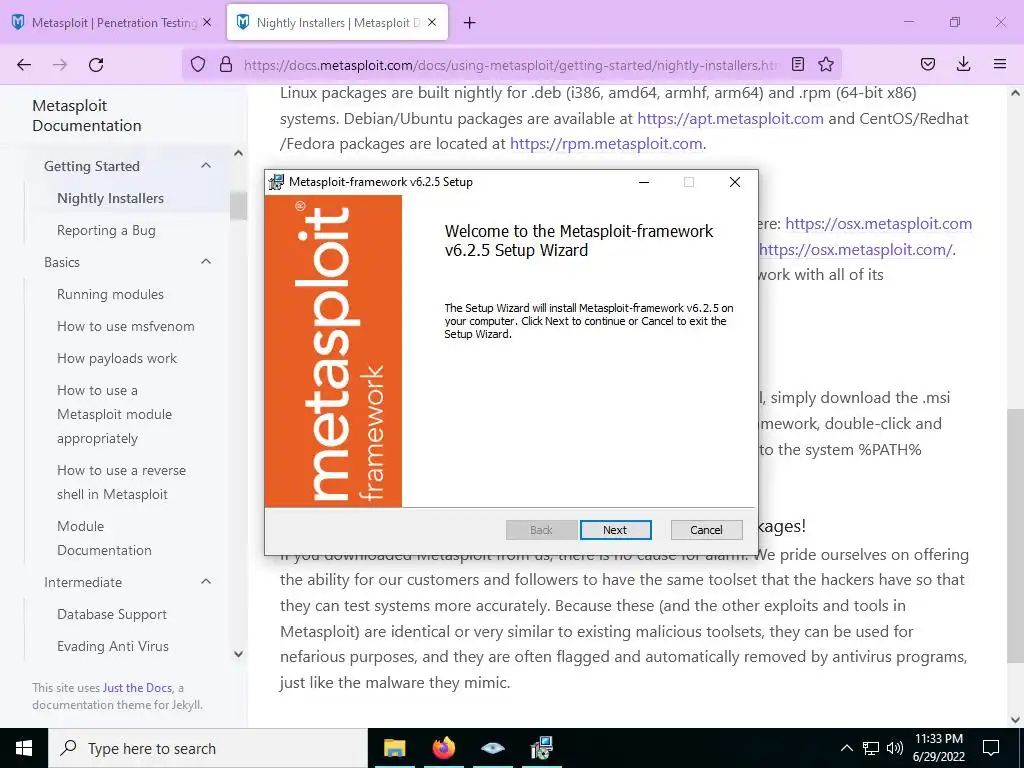Click the installer icon in setup title bar
Image resolution: width=1024 pixels, height=768 pixels.
(x=276, y=182)
